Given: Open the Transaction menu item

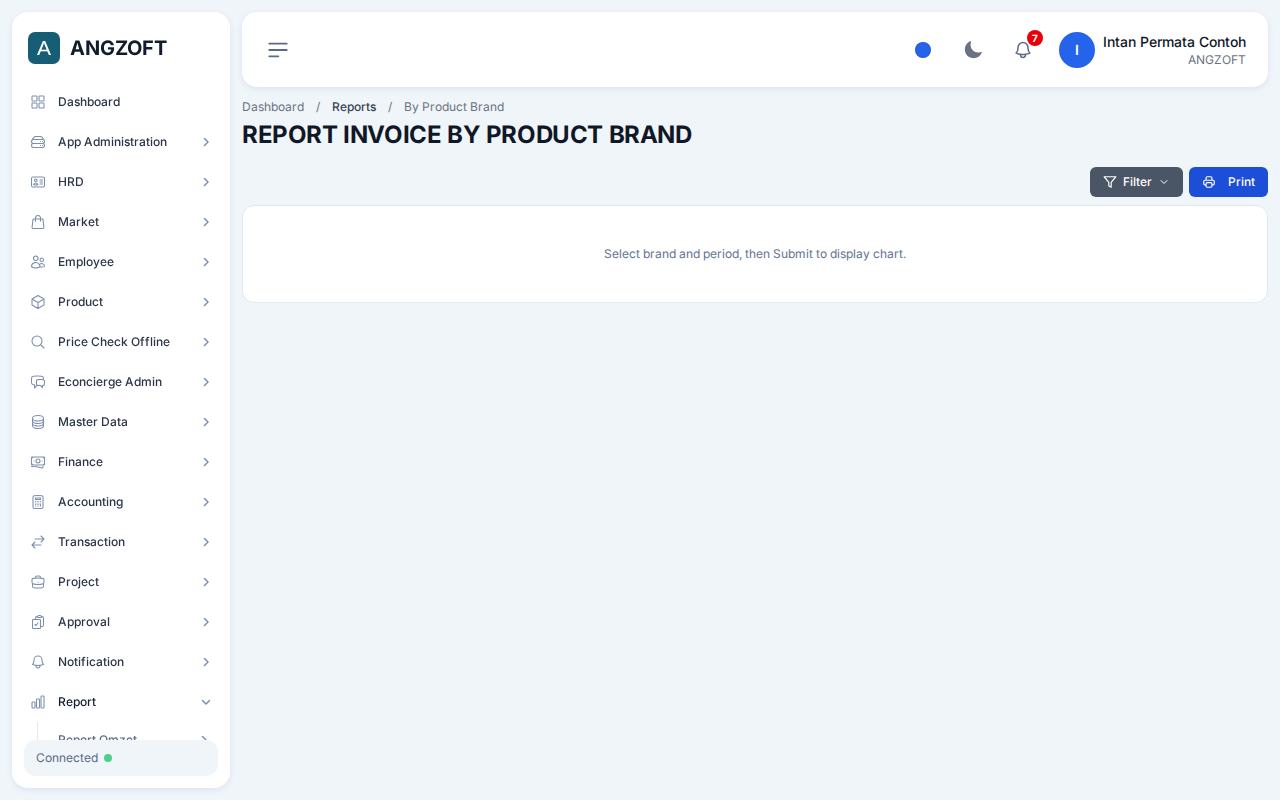Looking at the screenshot, I should 121,542.
